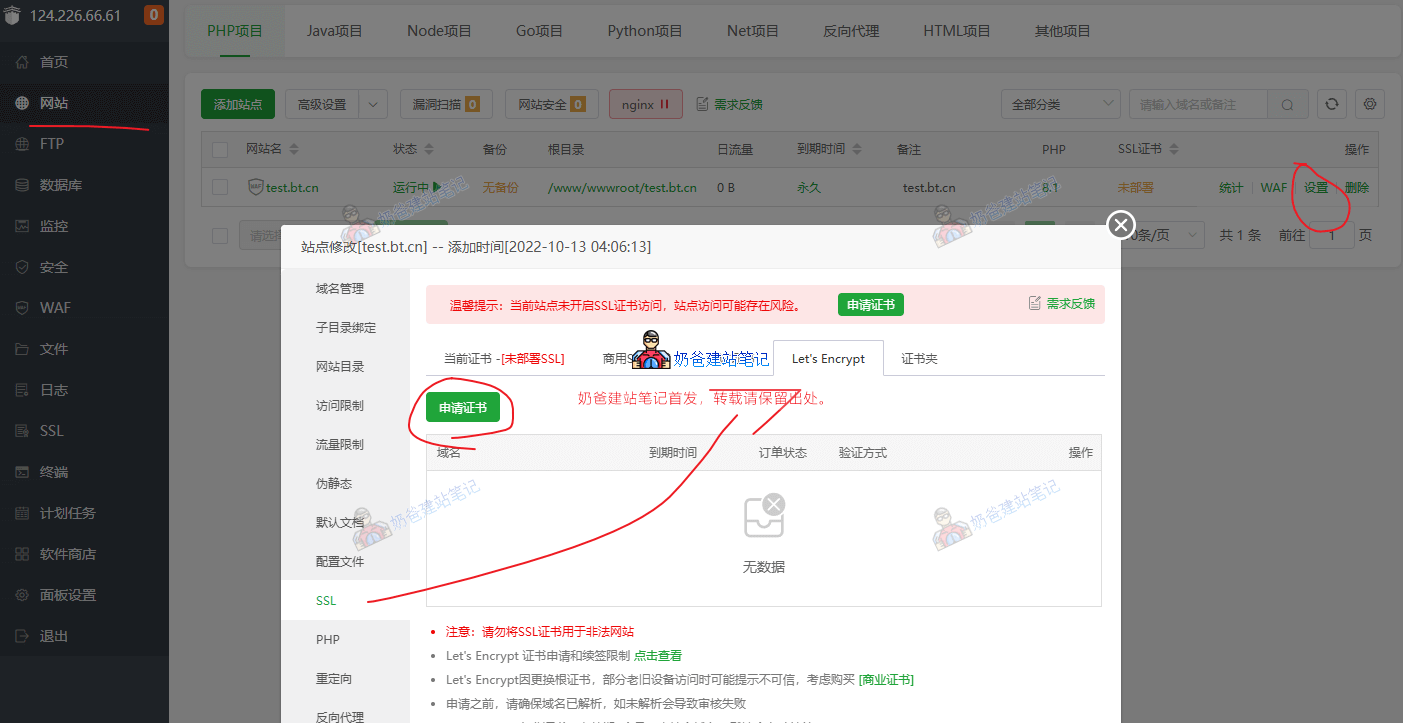Viewport: 1403px width, 723px height.
Task: Close the site settings dialog
Action: point(1121,225)
